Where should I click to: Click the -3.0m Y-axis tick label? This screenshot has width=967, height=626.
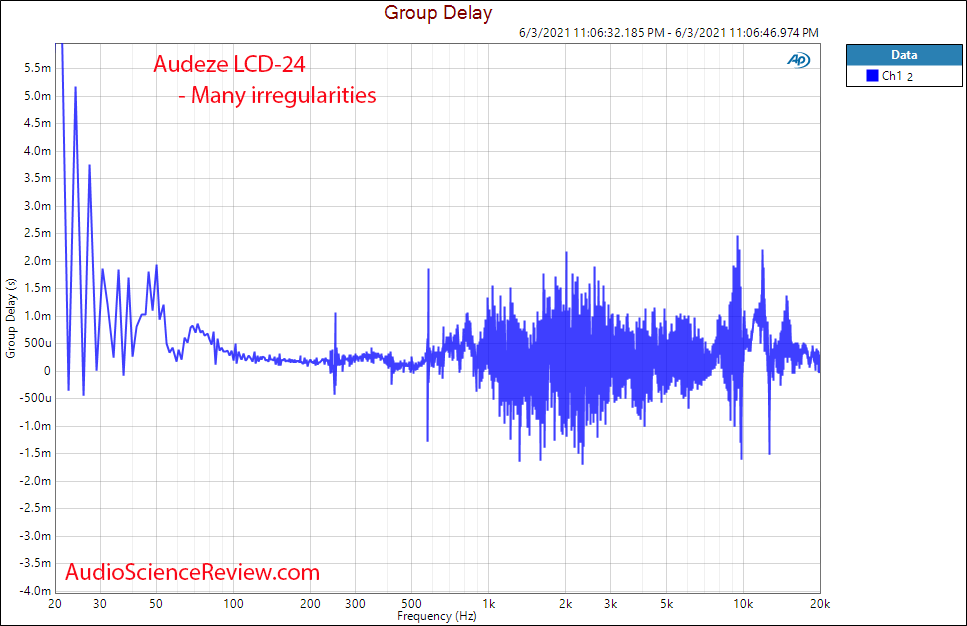point(36,535)
